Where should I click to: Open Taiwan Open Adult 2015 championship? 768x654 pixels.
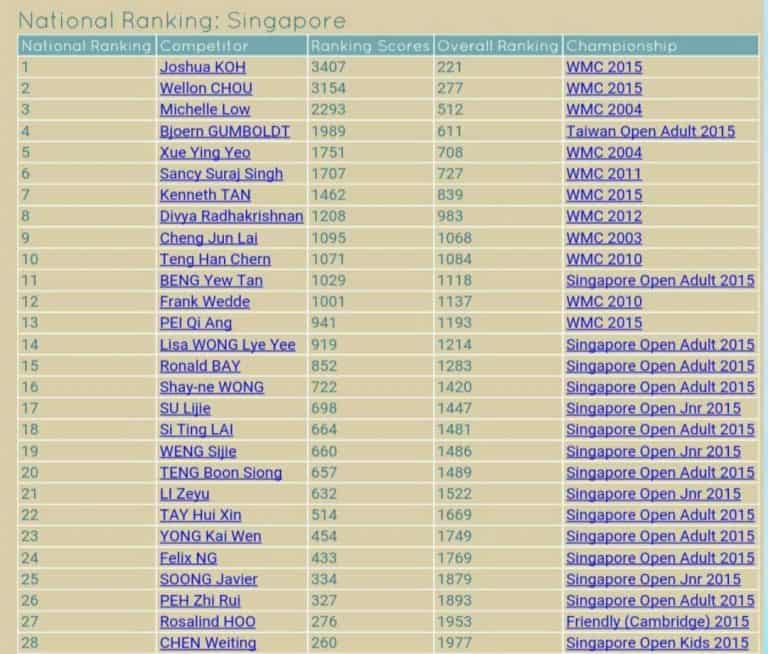click(x=650, y=131)
